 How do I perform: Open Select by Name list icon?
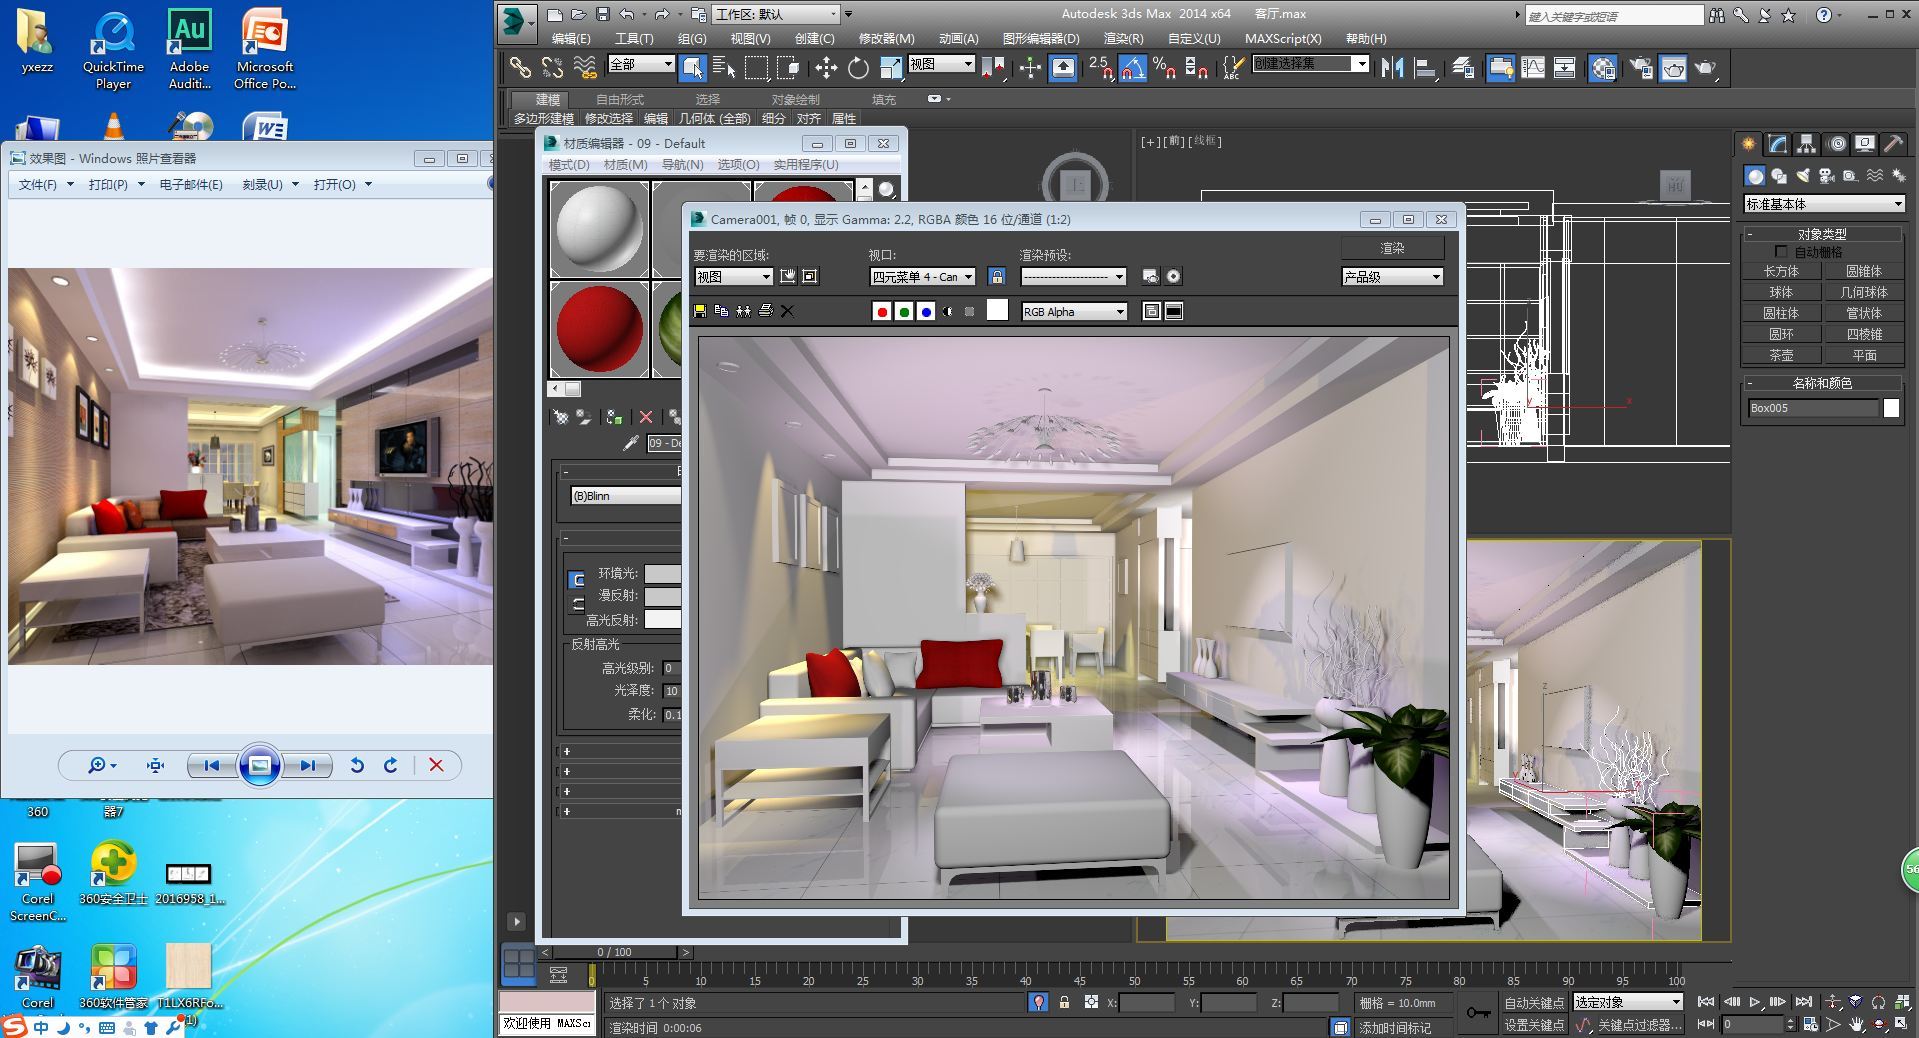click(724, 68)
